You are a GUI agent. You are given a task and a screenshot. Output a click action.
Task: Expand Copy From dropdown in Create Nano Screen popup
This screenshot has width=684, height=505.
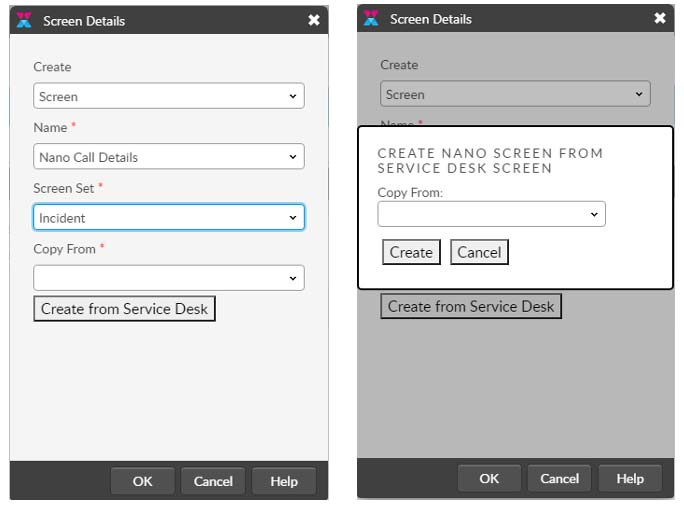pyautogui.click(x=491, y=214)
